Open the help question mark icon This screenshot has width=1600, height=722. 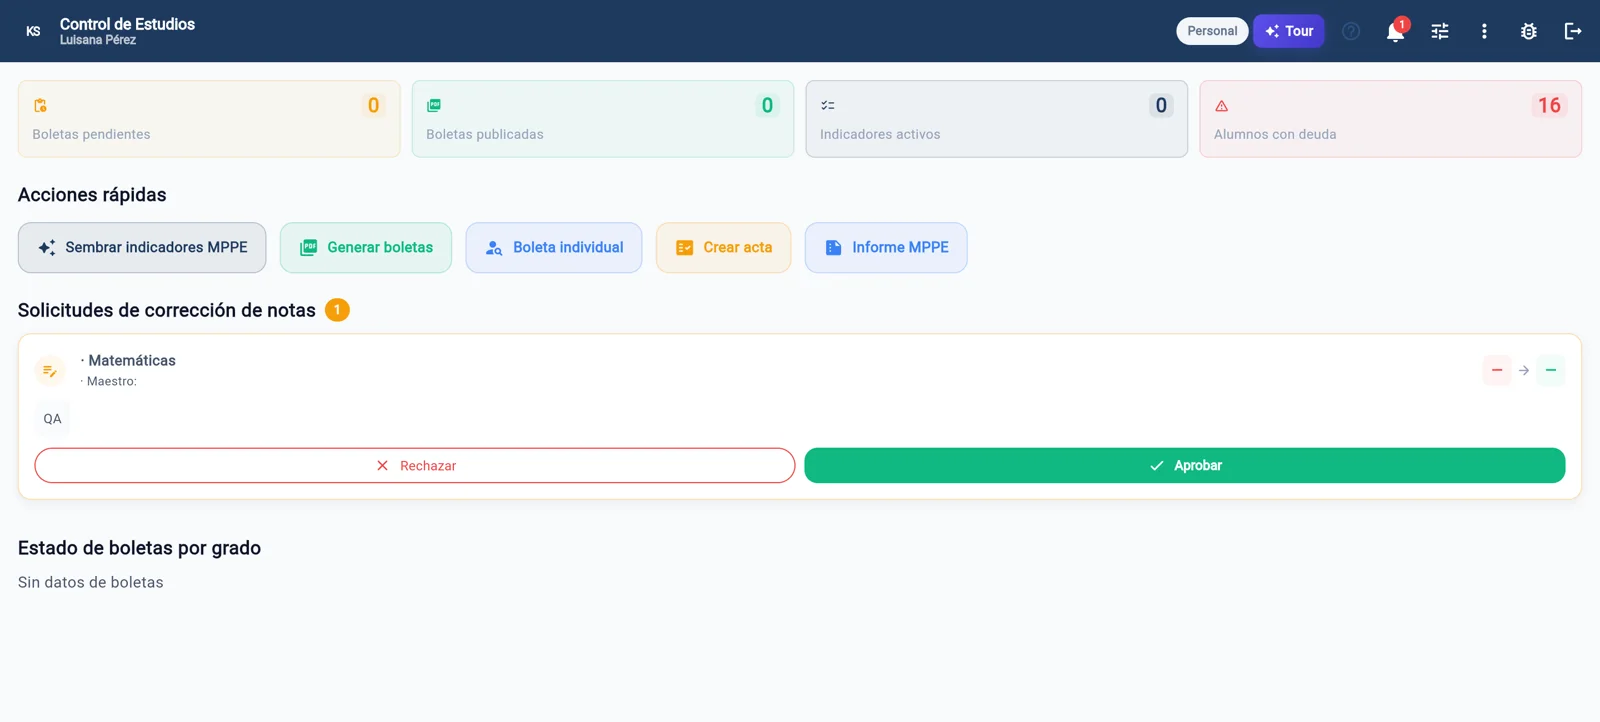point(1351,31)
